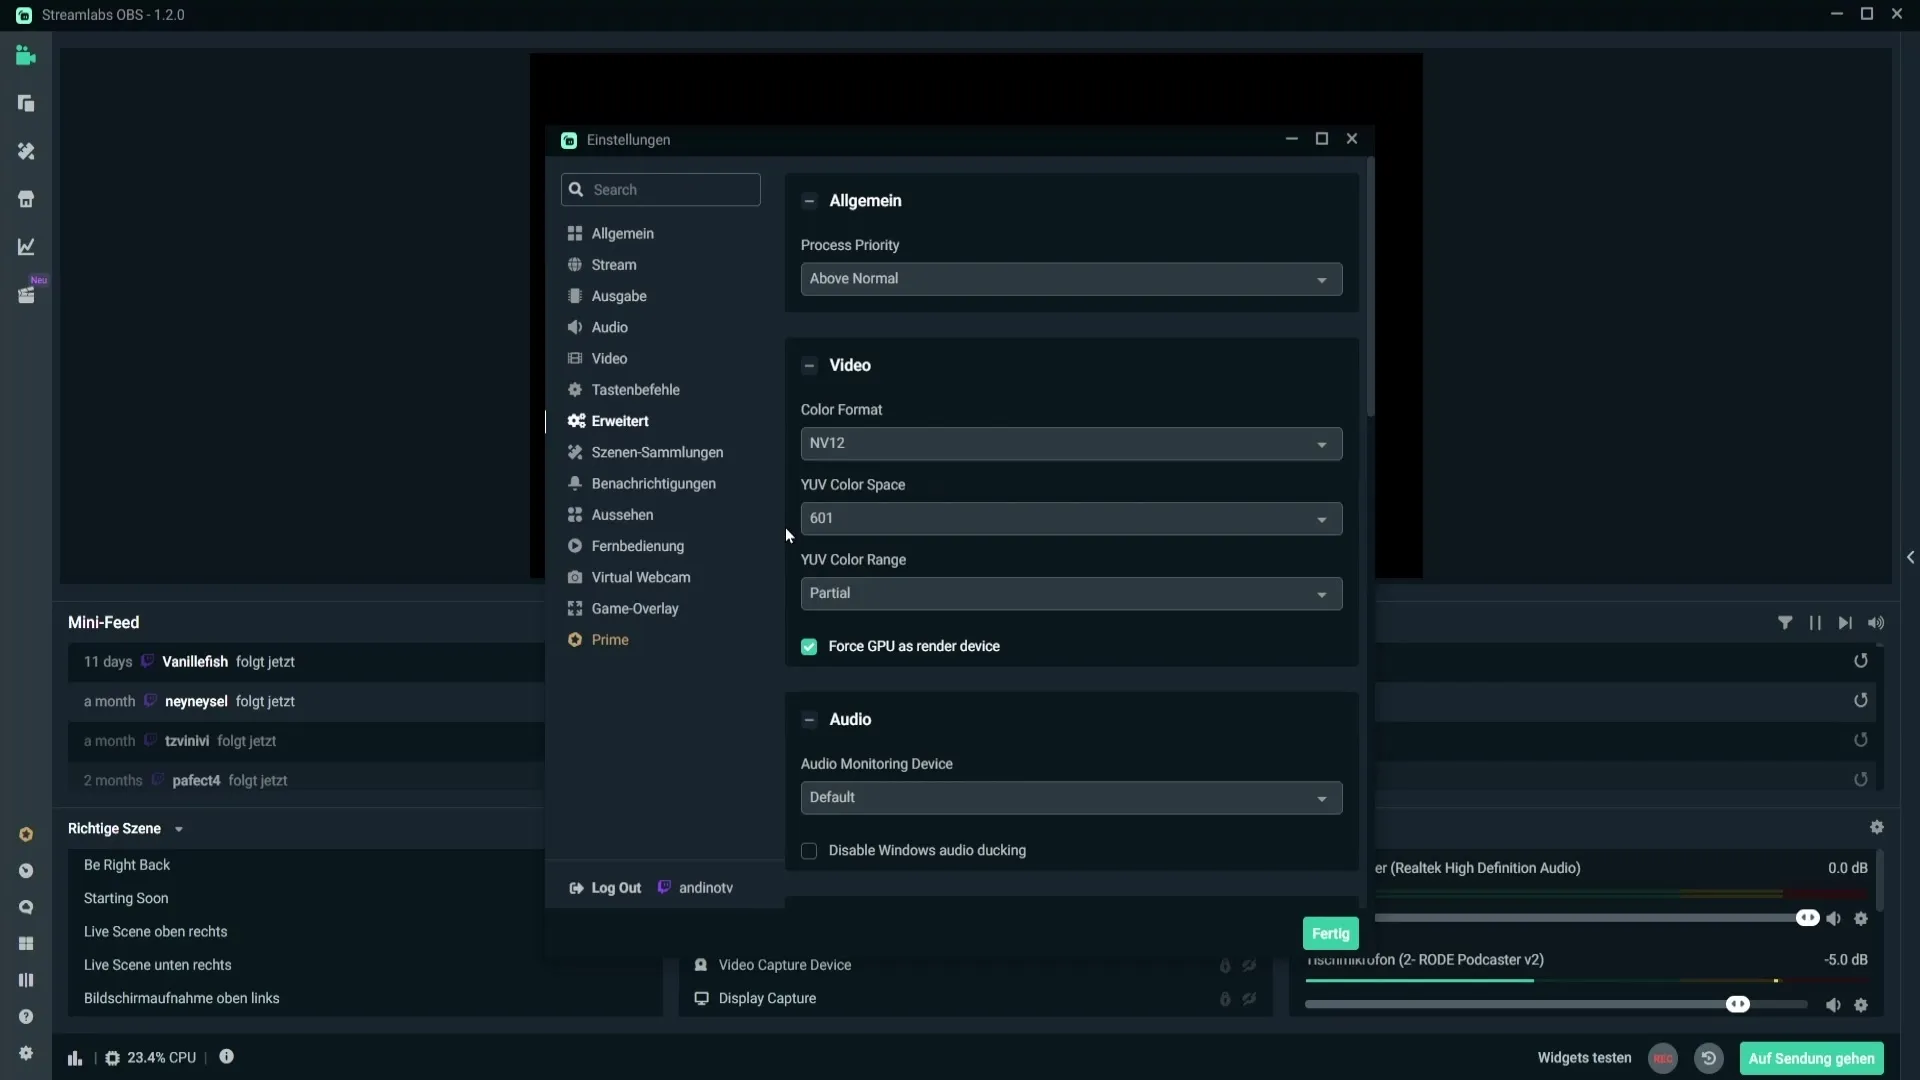Open YUV Color Range Partial dropdown
The width and height of the screenshot is (1920, 1080).
[1071, 592]
